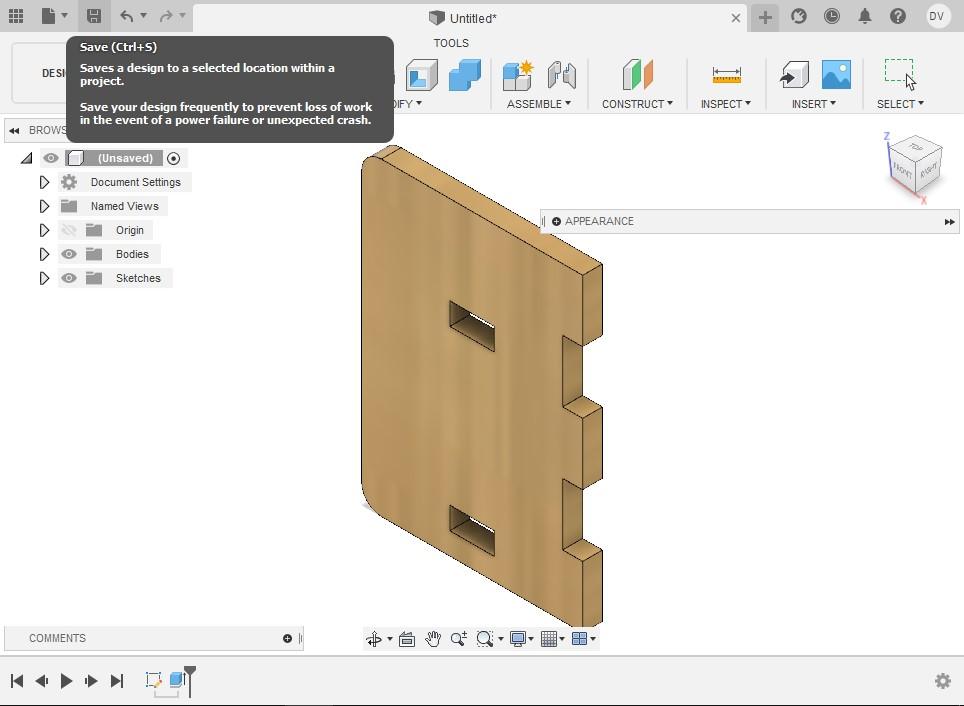Expand Document Settings in the browser
The width and height of the screenshot is (964, 706).
pos(44,182)
